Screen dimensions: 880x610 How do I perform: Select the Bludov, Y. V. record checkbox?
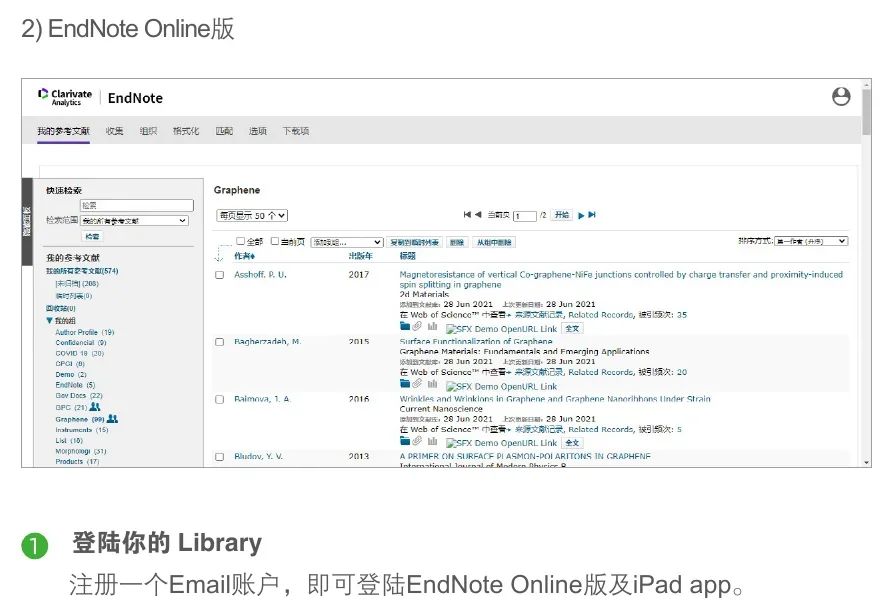point(219,457)
